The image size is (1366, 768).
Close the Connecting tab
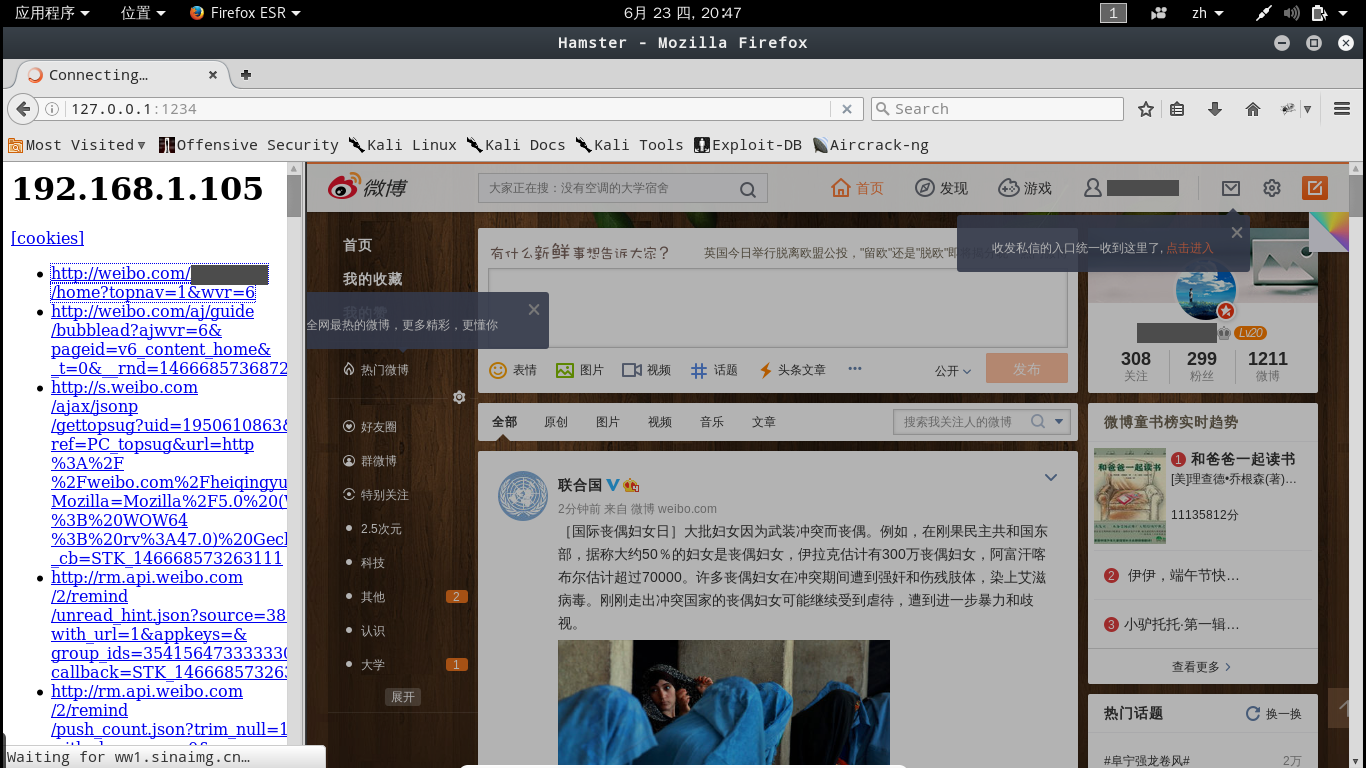coord(213,75)
